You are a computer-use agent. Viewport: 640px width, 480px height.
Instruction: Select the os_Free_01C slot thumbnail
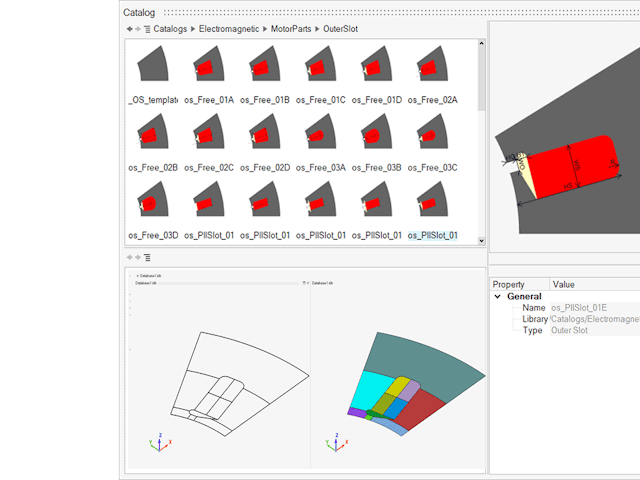[x=321, y=64]
